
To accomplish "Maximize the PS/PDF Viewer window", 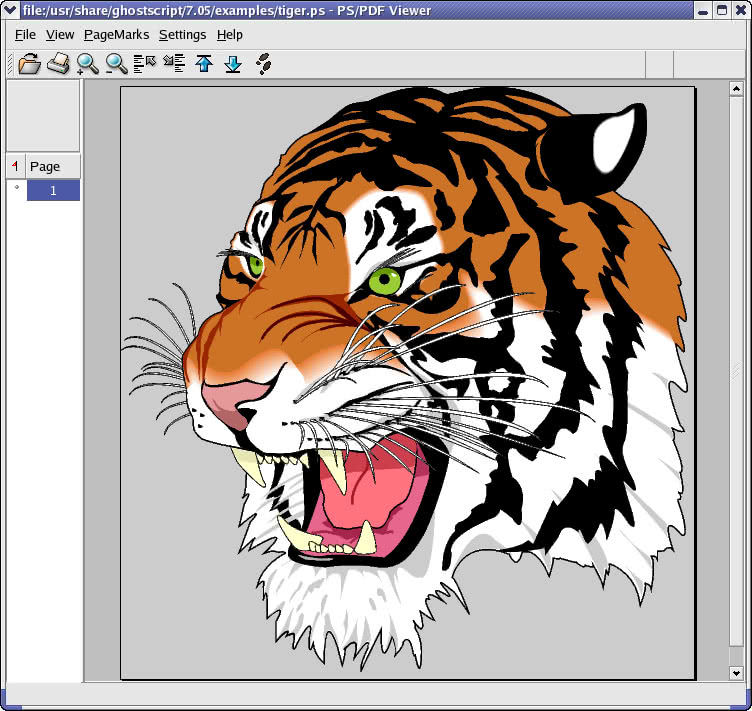I will click(722, 10).
